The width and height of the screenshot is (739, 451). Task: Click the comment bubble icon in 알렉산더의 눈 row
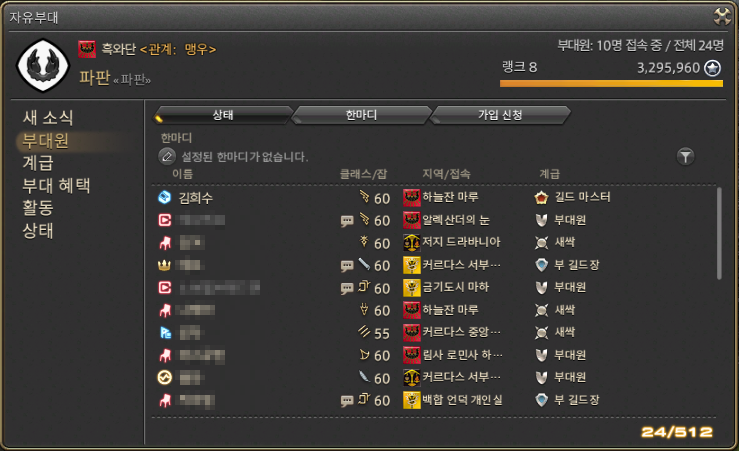click(347, 221)
